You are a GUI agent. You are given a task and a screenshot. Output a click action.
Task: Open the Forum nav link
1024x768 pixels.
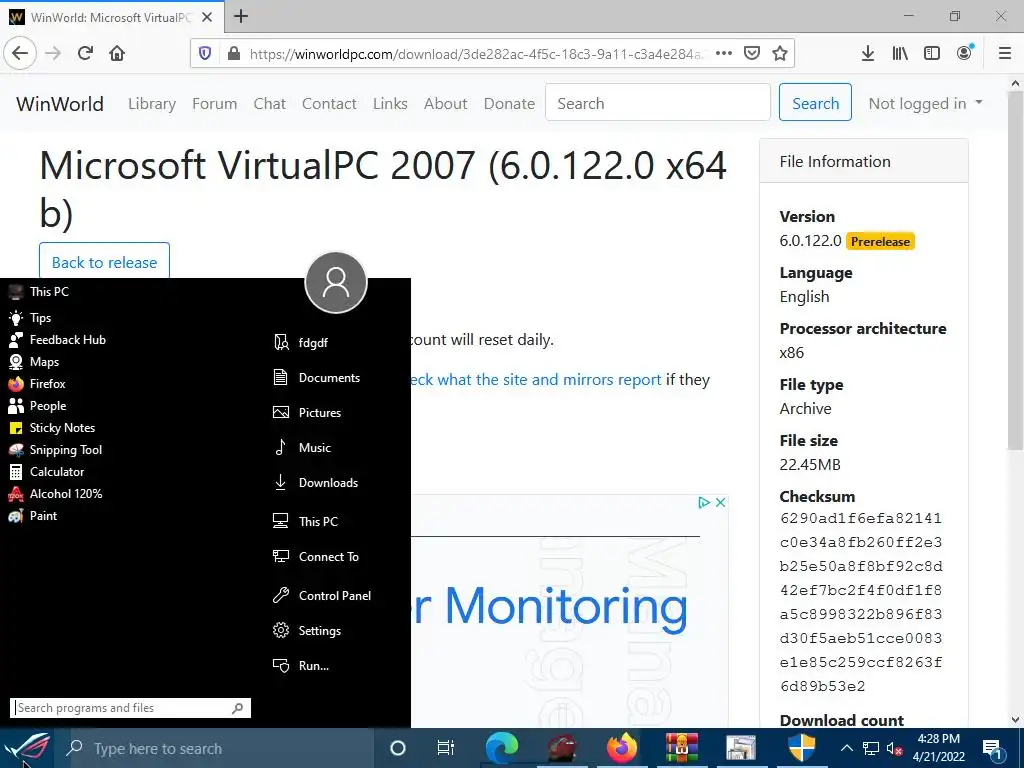pyautogui.click(x=214, y=103)
